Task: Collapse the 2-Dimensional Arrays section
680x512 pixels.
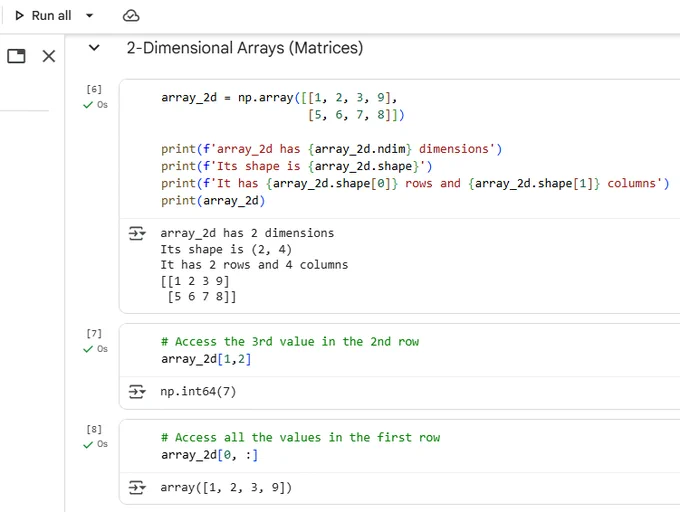Action: click(x=94, y=48)
